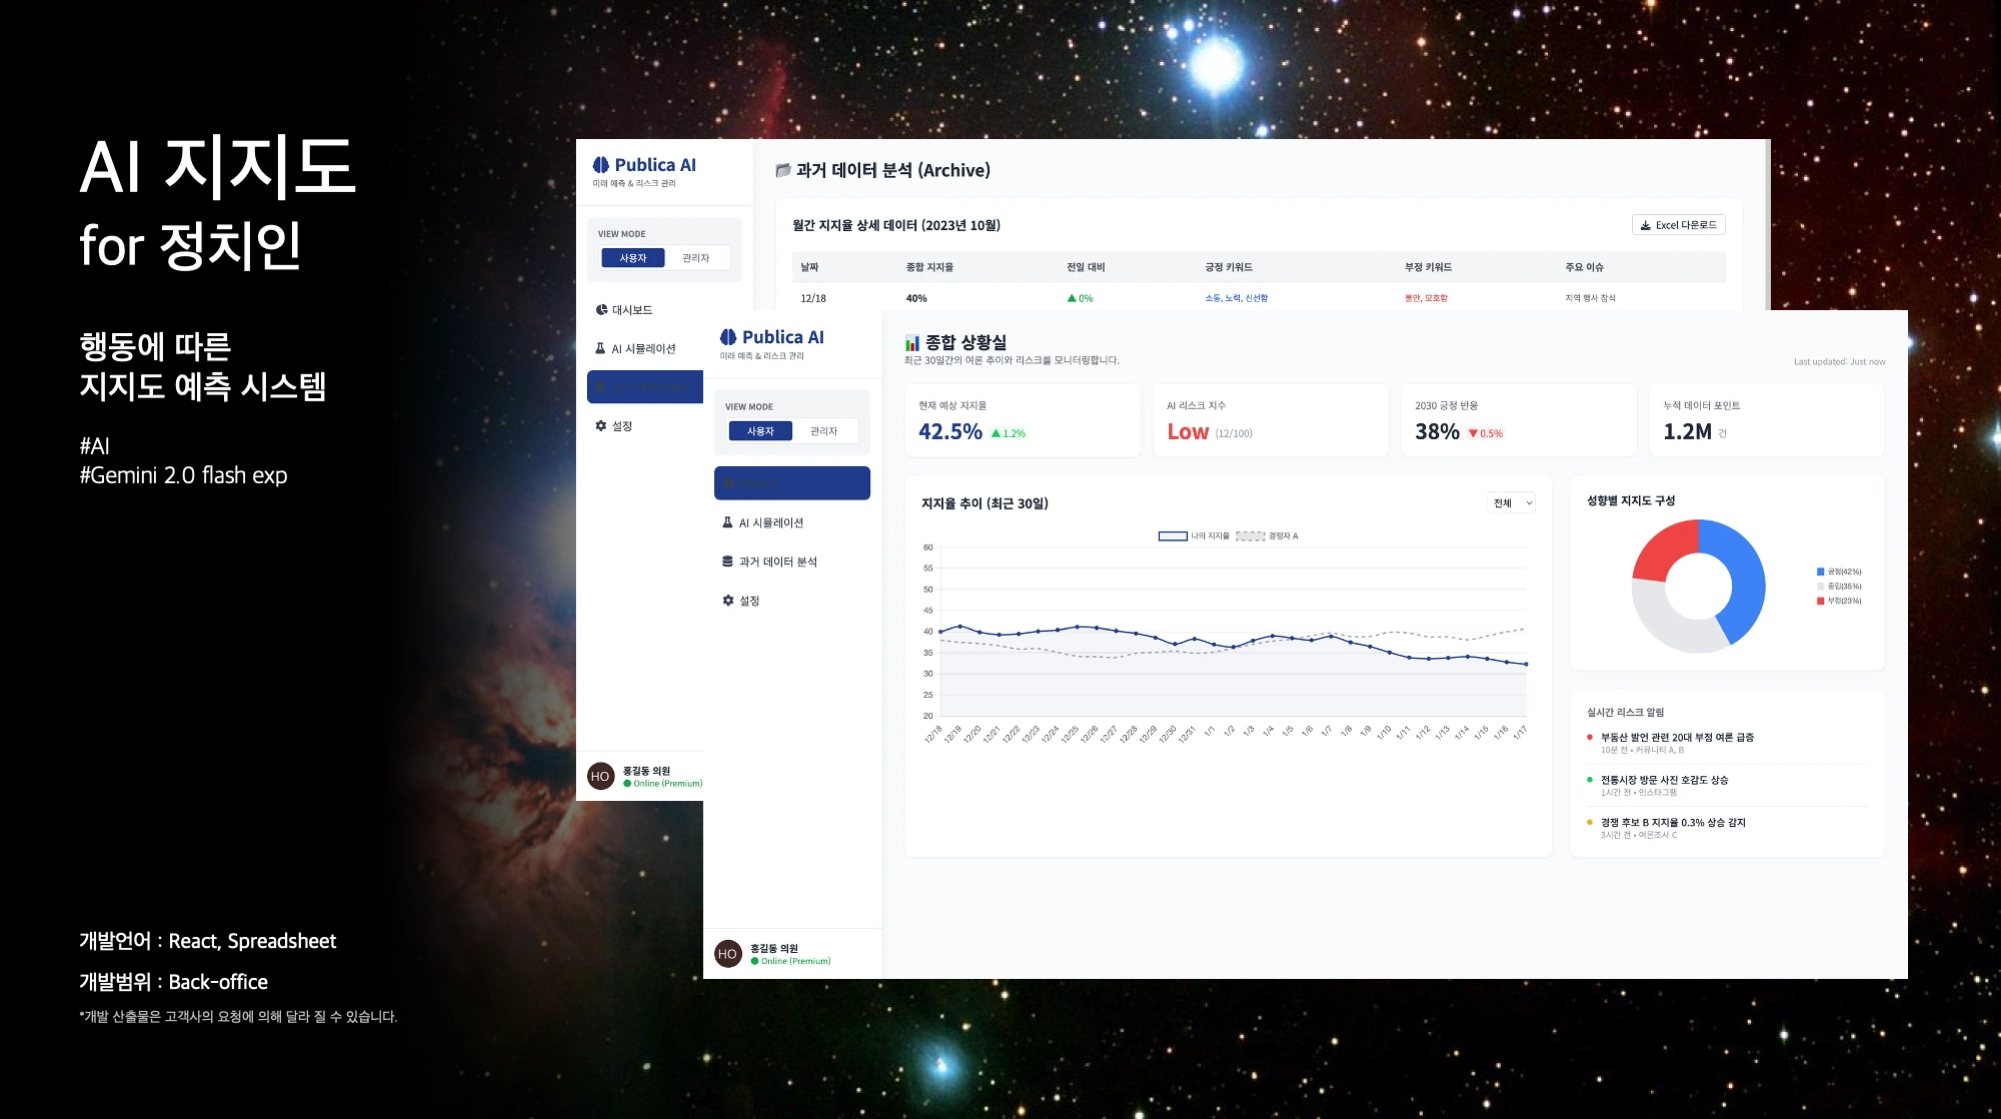Click the Publica AI brain logo in the back Archive window
Image resolution: width=2001 pixels, height=1119 pixels.
coord(600,165)
